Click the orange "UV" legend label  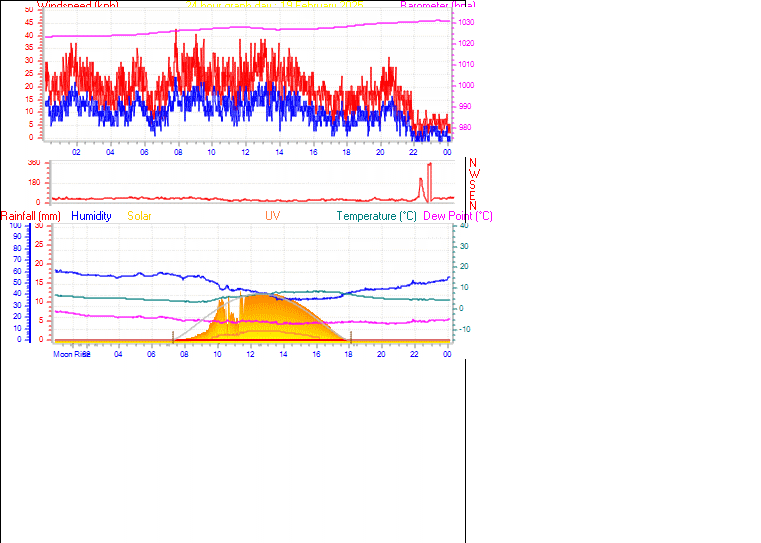tap(272, 216)
